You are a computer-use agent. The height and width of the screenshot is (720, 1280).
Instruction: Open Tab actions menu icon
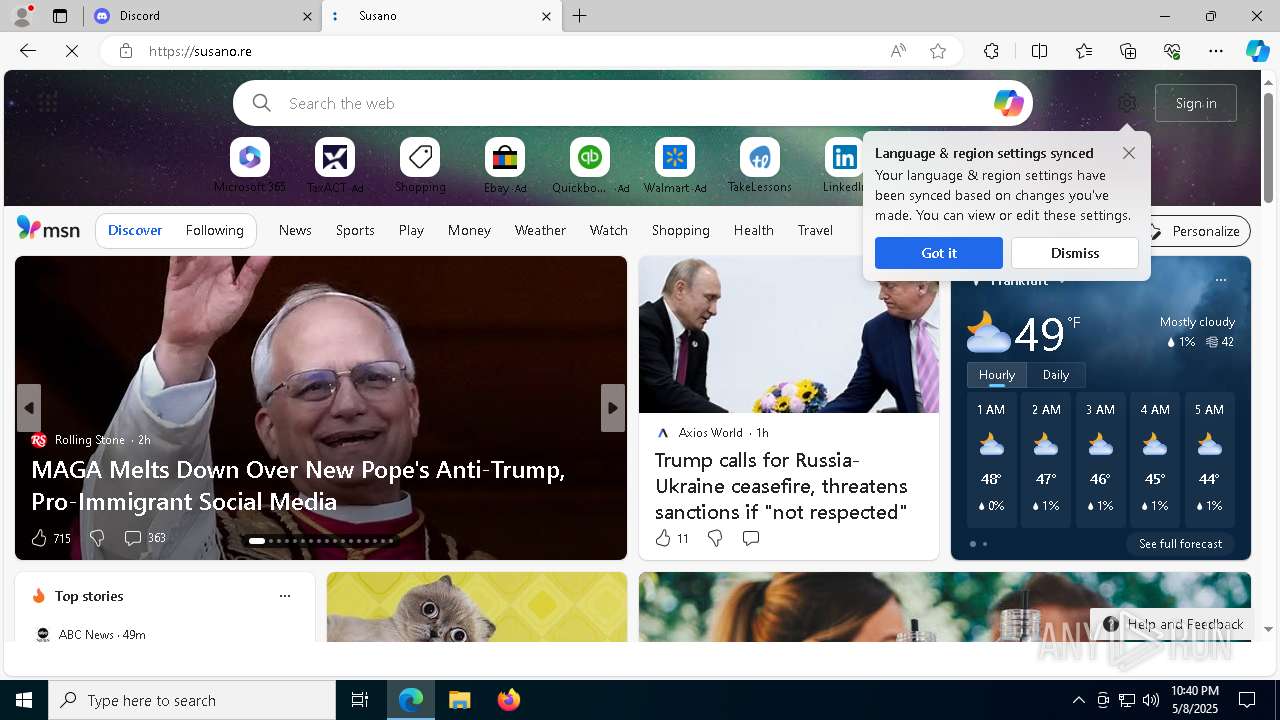pos(60,16)
